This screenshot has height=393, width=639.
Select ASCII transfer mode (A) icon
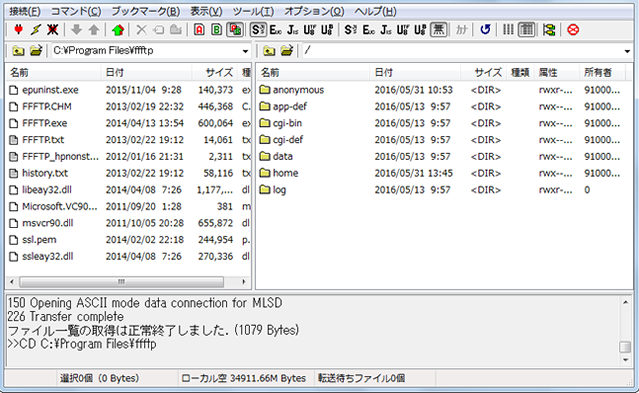[x=199, y=30]
